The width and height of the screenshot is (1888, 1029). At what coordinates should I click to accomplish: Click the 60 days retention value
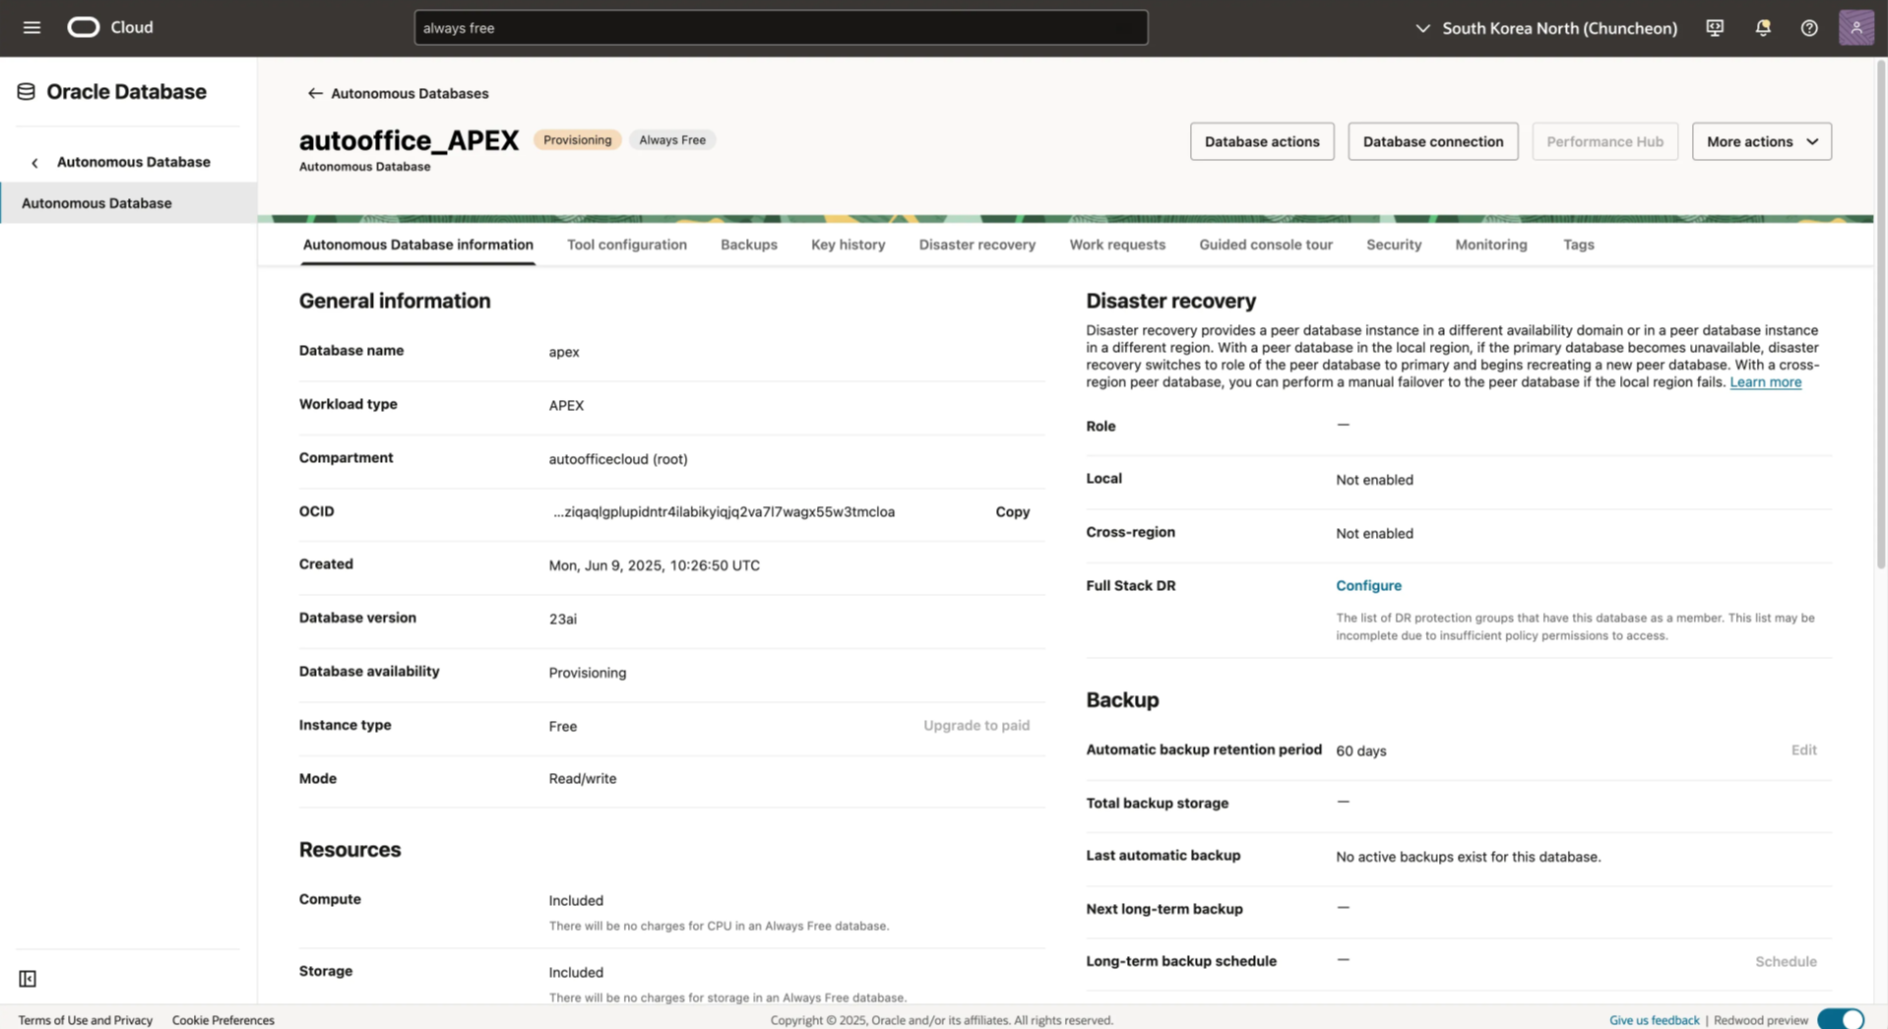coord(1361,751)
